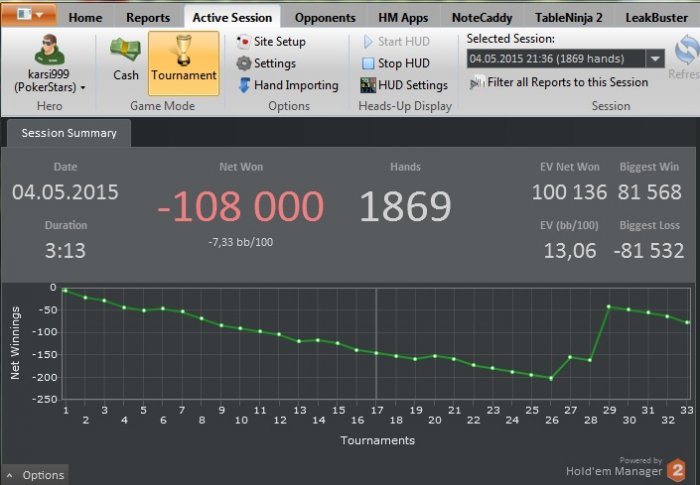Click the EV Net Won value 100 136
The height and width of the screenshot is (485, 700).
pyautogui.click(x=569, y=192)
